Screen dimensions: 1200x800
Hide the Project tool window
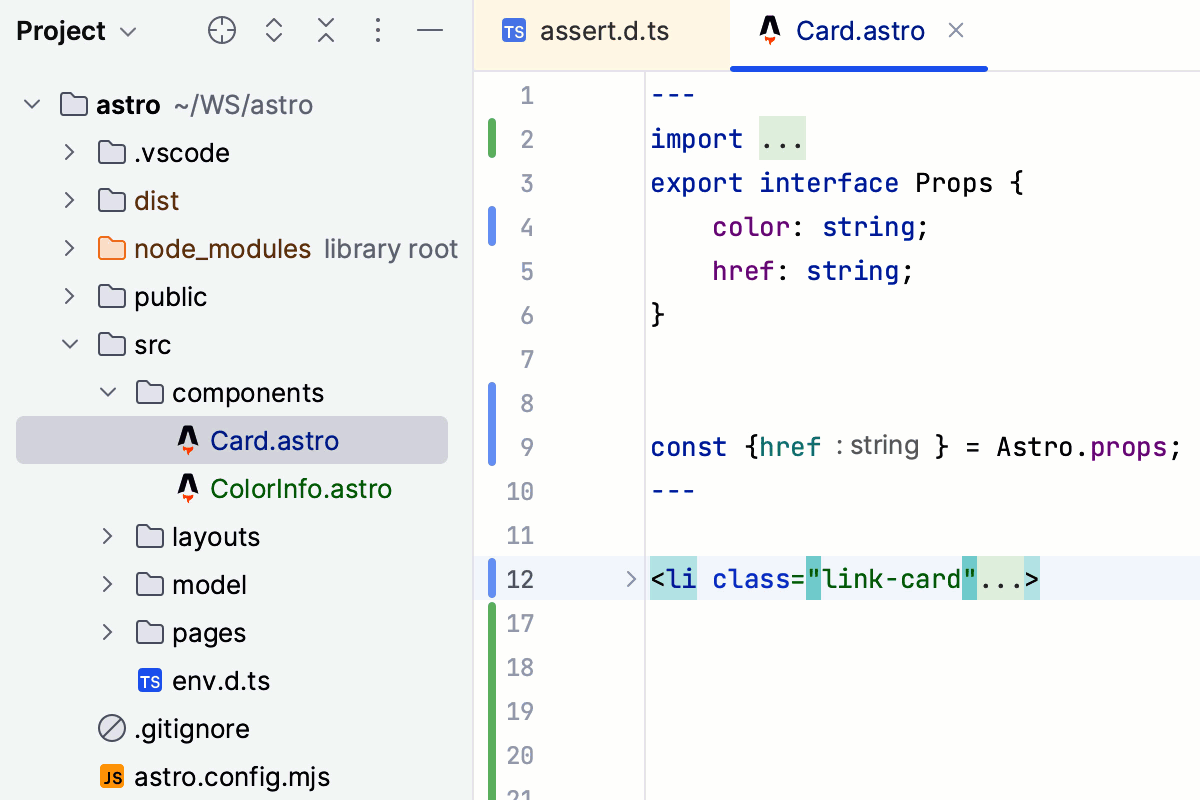[x=430, y=31]
